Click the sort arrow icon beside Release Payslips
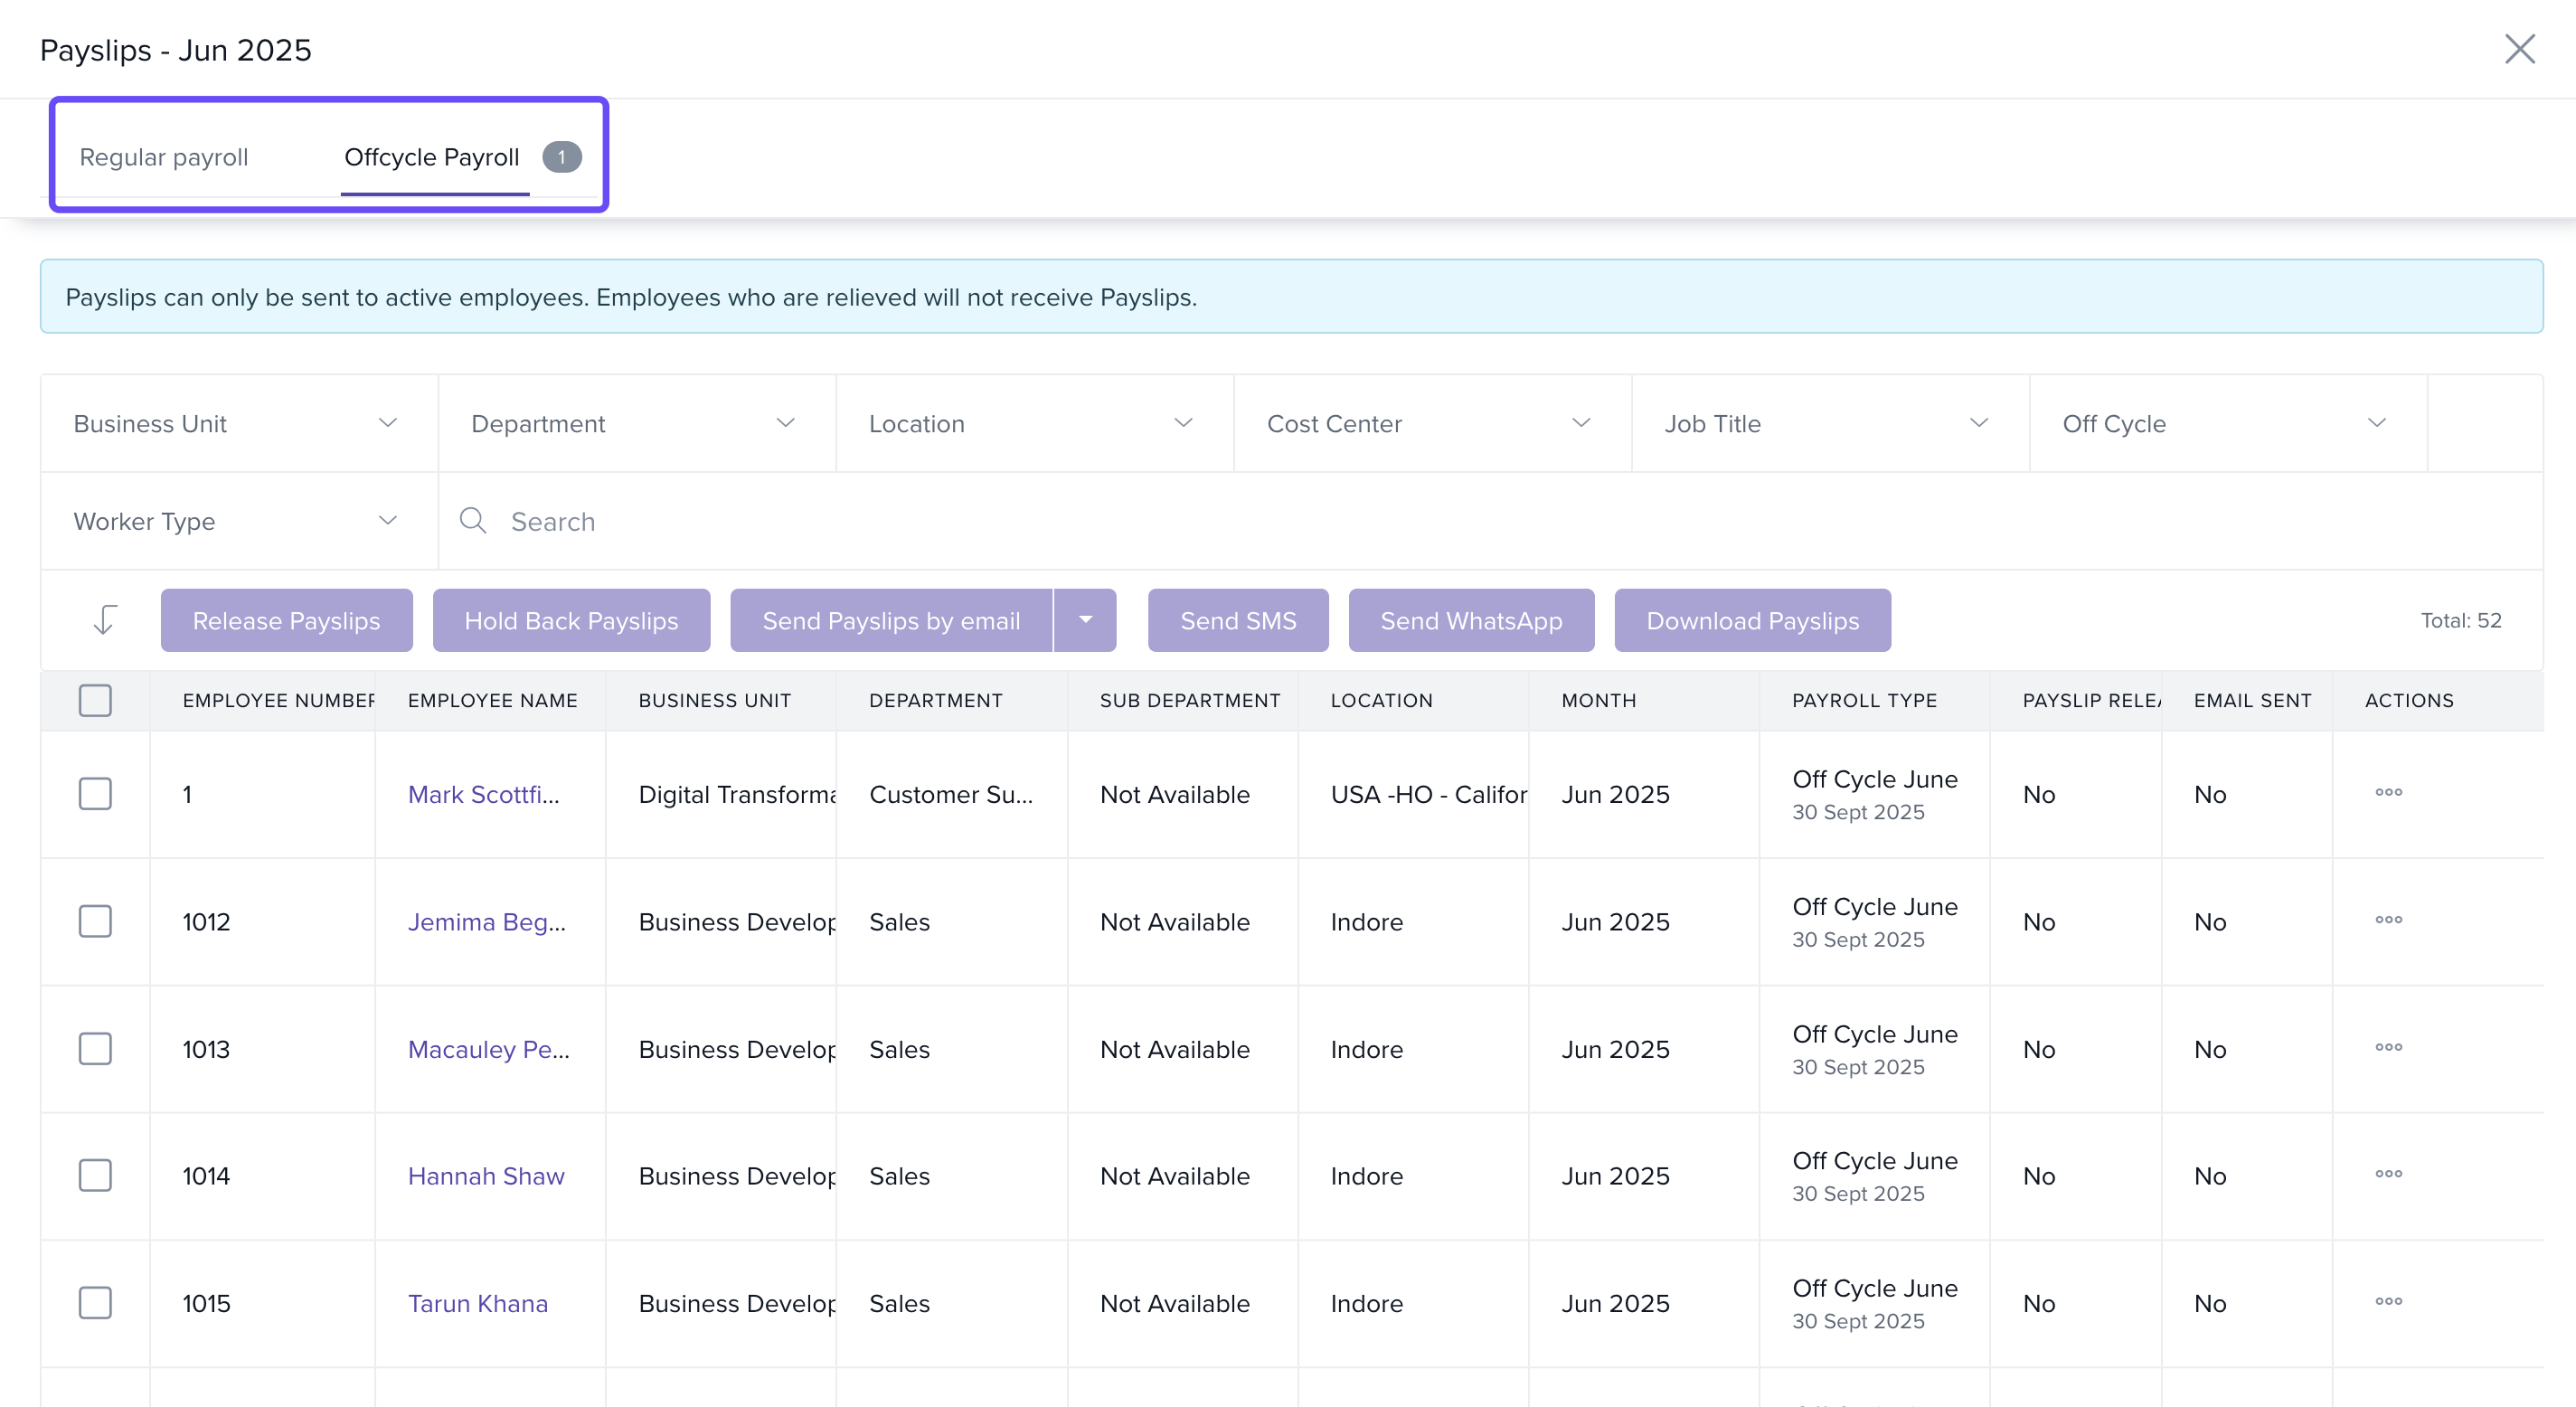The height and width of the screenshot is (1407, 2576). coord(104,620)
